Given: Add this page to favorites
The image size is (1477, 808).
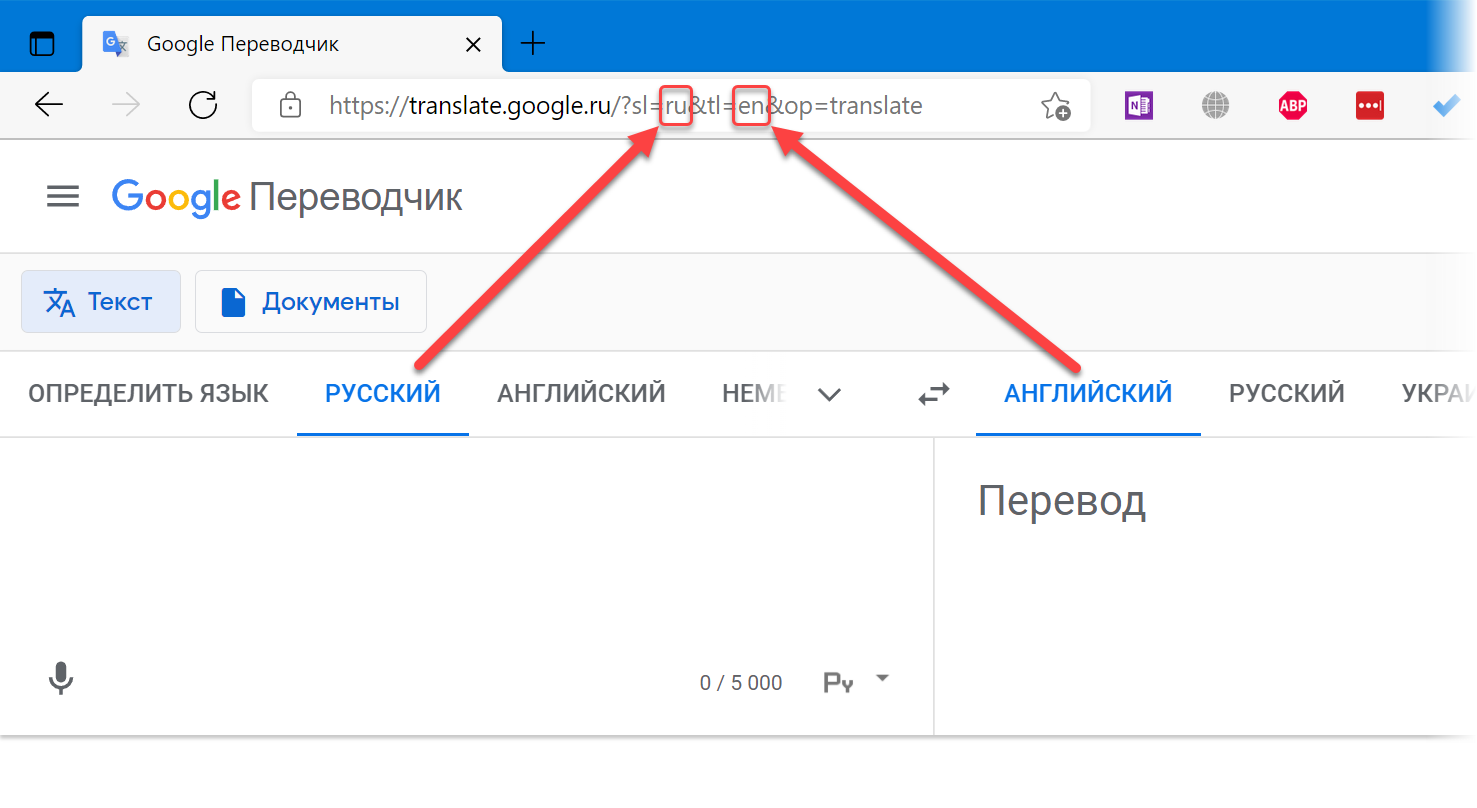Looking at the screenshot, I should [1055, 106].
